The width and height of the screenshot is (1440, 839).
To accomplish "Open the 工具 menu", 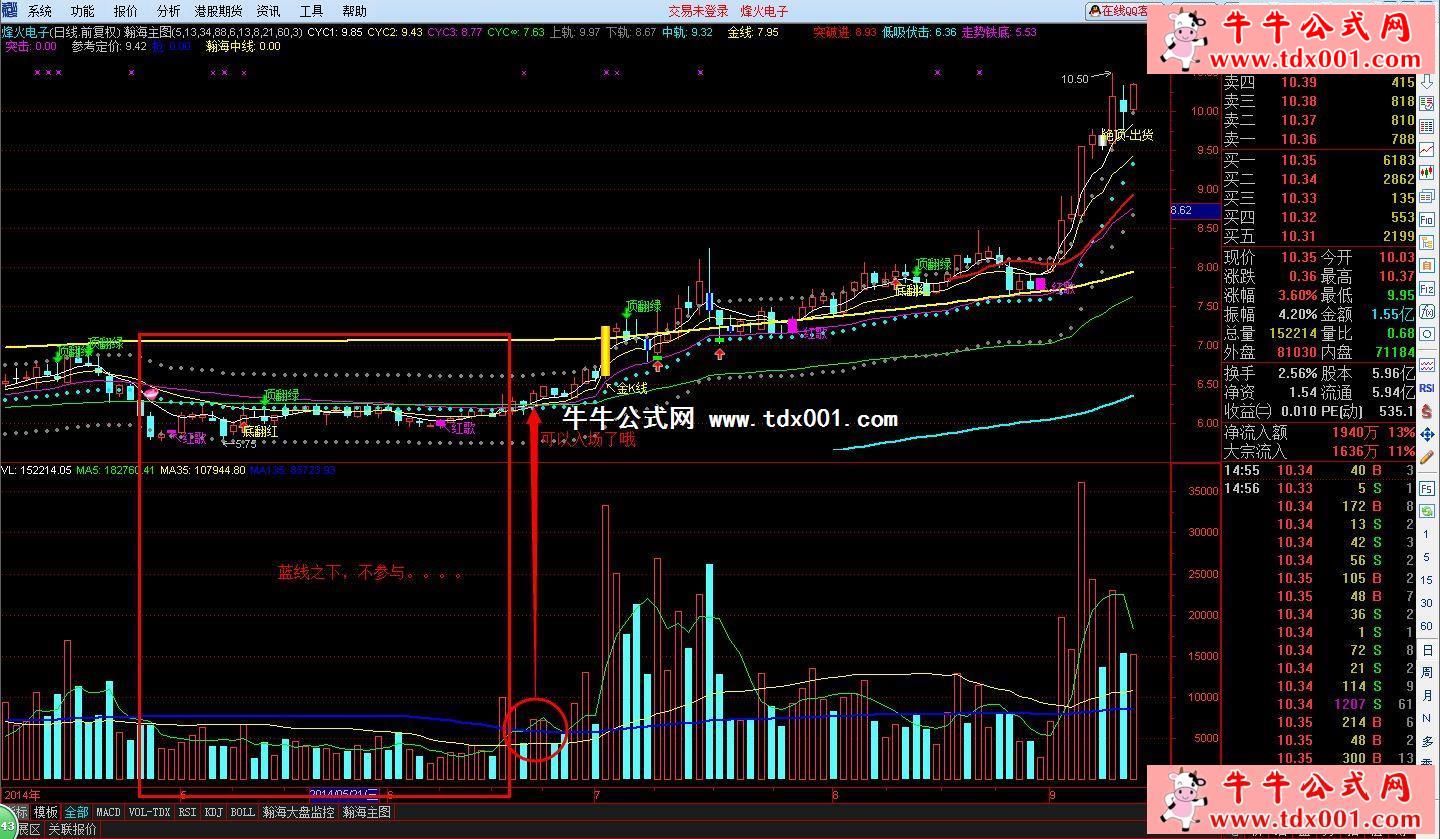I will (311, 11).
